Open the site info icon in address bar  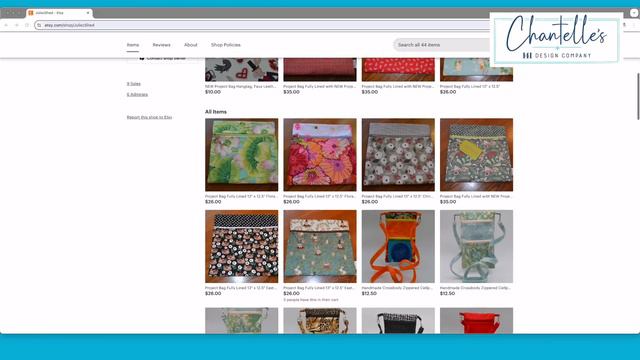[x=39, y=25]
